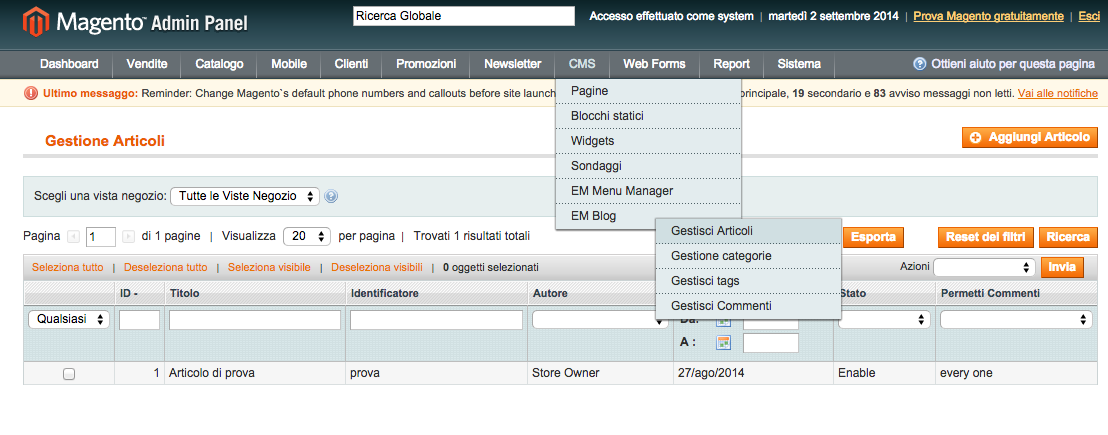Click the Titolo filter input field
1108x435 pixels.
click(254, 320)
